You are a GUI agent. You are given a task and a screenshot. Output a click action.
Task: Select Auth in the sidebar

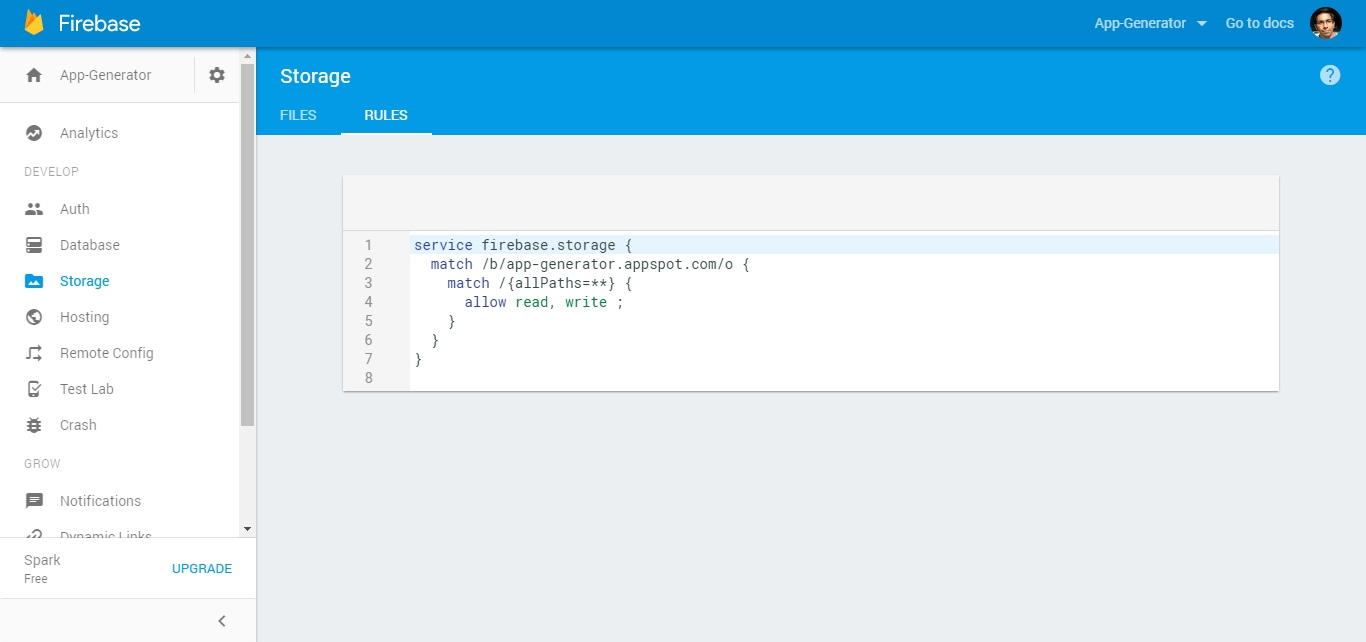(x=74, y=208)
